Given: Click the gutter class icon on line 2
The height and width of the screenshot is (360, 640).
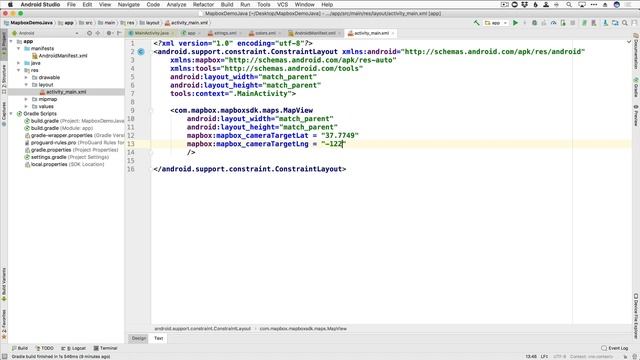Looking at the screenshot, I should (x=141, y=52).
